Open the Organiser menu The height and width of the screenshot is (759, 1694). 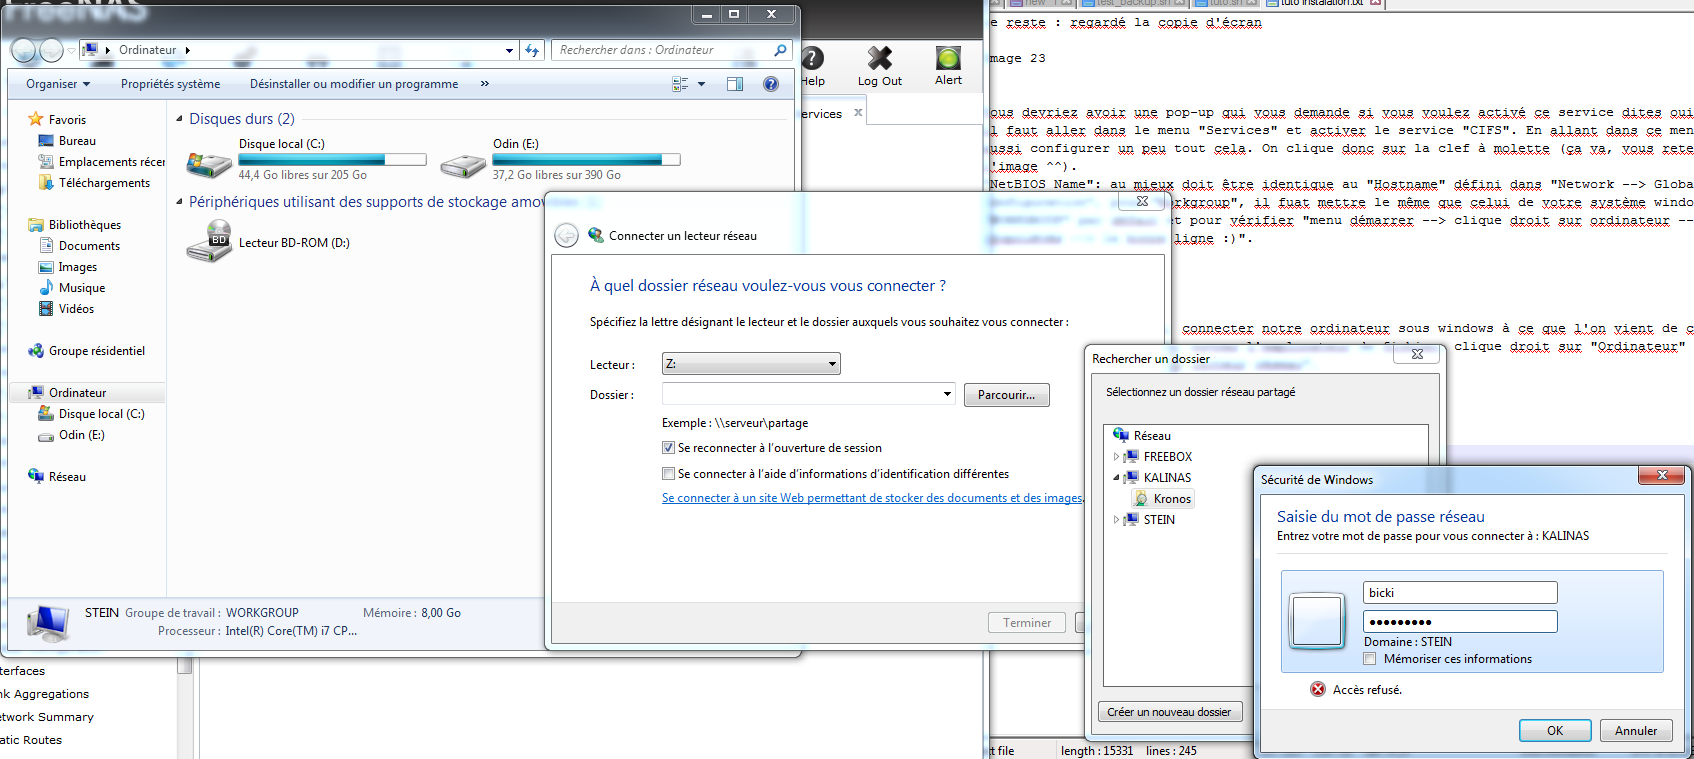58,84
